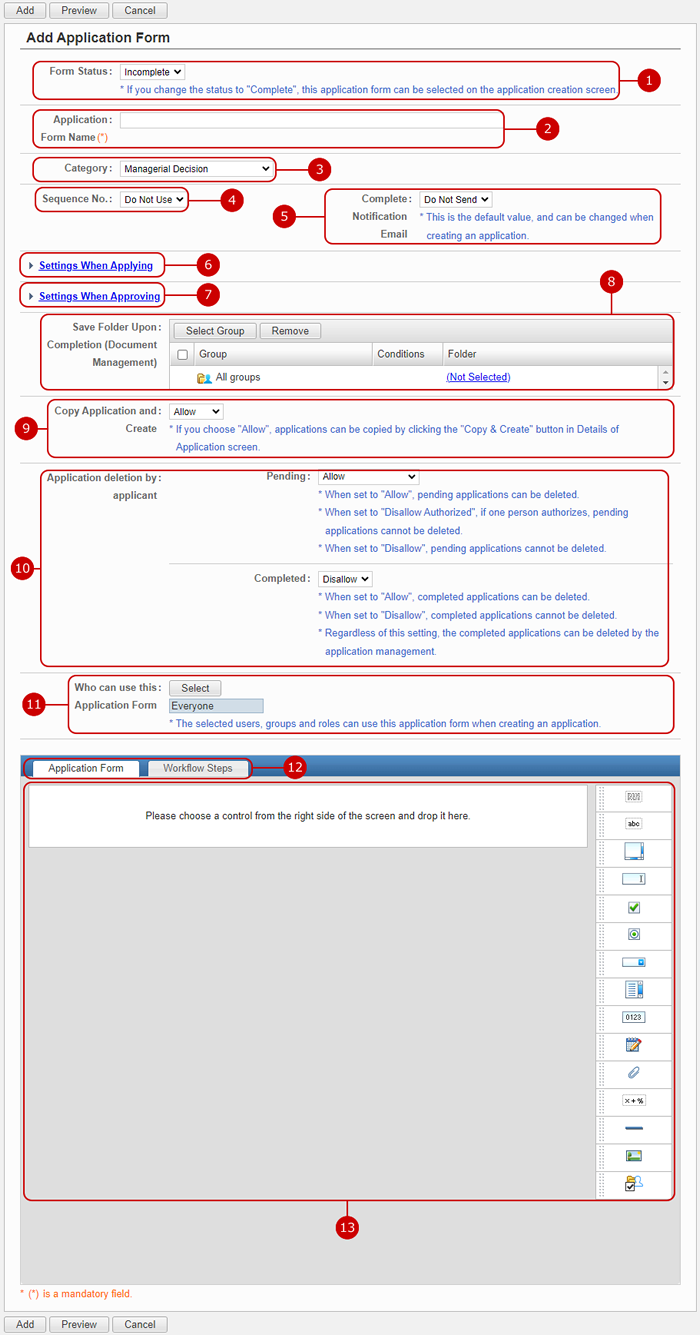Click the top Cancel button
700x1335 pixels.
pos(140,10)
